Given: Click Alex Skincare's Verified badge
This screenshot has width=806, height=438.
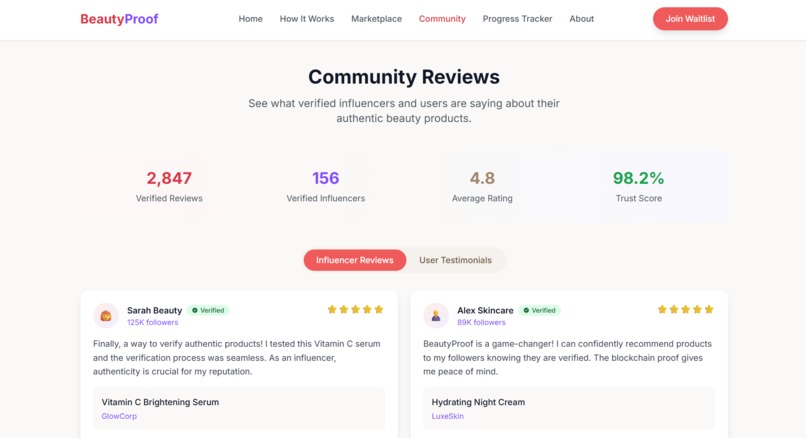Looking at the screenshot, I should click(539, 311).
